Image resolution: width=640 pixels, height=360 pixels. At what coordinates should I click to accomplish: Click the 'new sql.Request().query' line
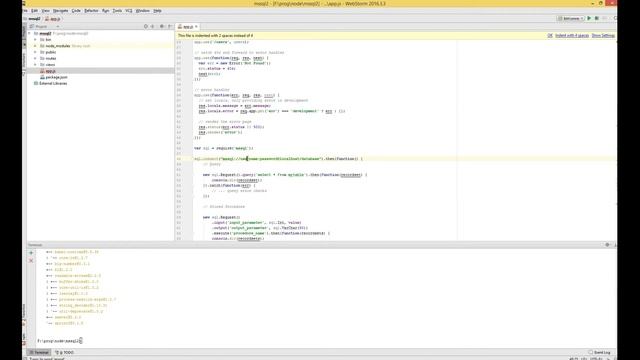pyautogui.click(x=284, y=175)
